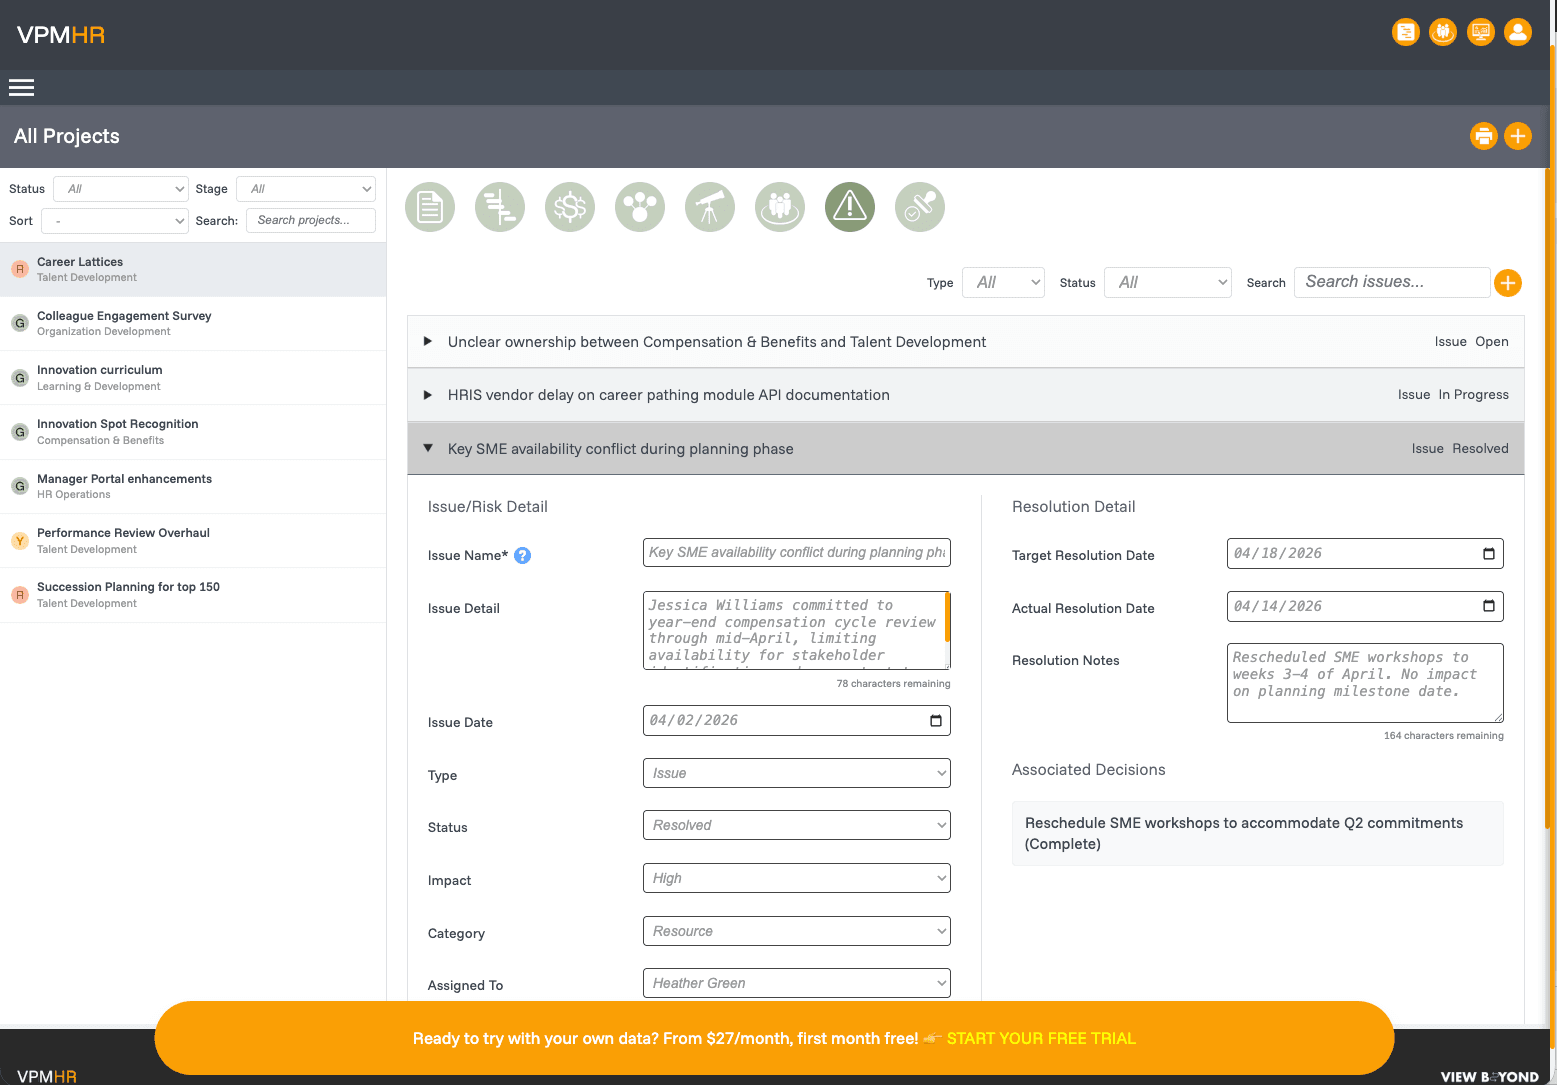1557x1085 pixels.
Task: Click the stamp approvals icon
Action: (920, 208)
